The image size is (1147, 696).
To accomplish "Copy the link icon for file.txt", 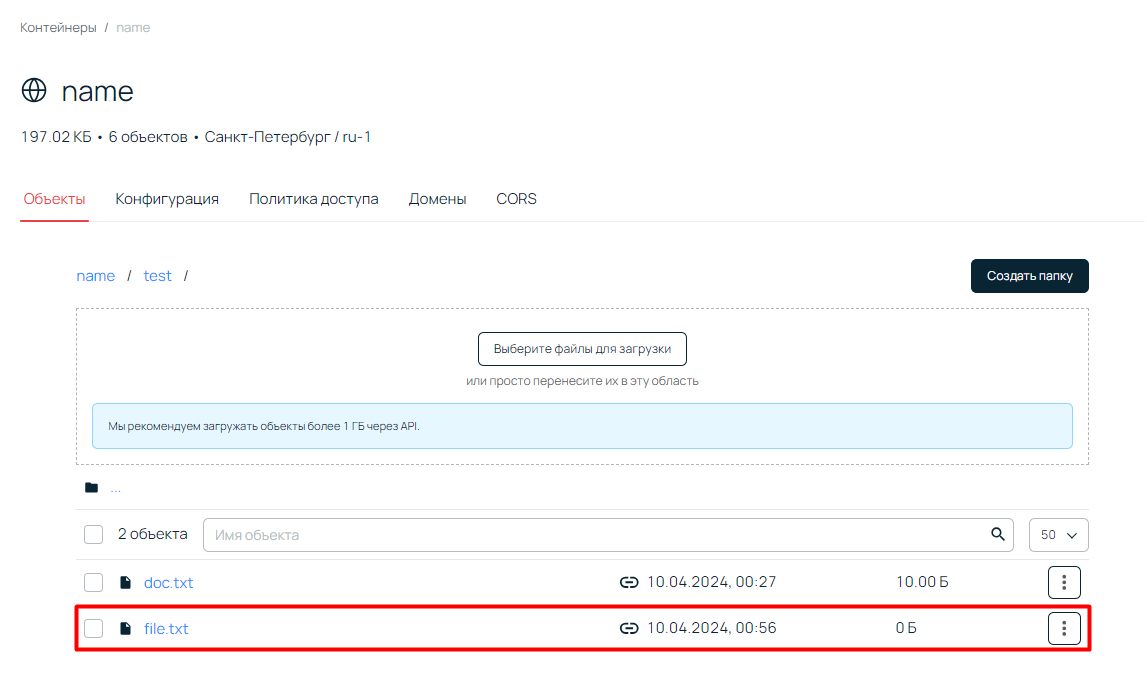I will coord(629,629).
